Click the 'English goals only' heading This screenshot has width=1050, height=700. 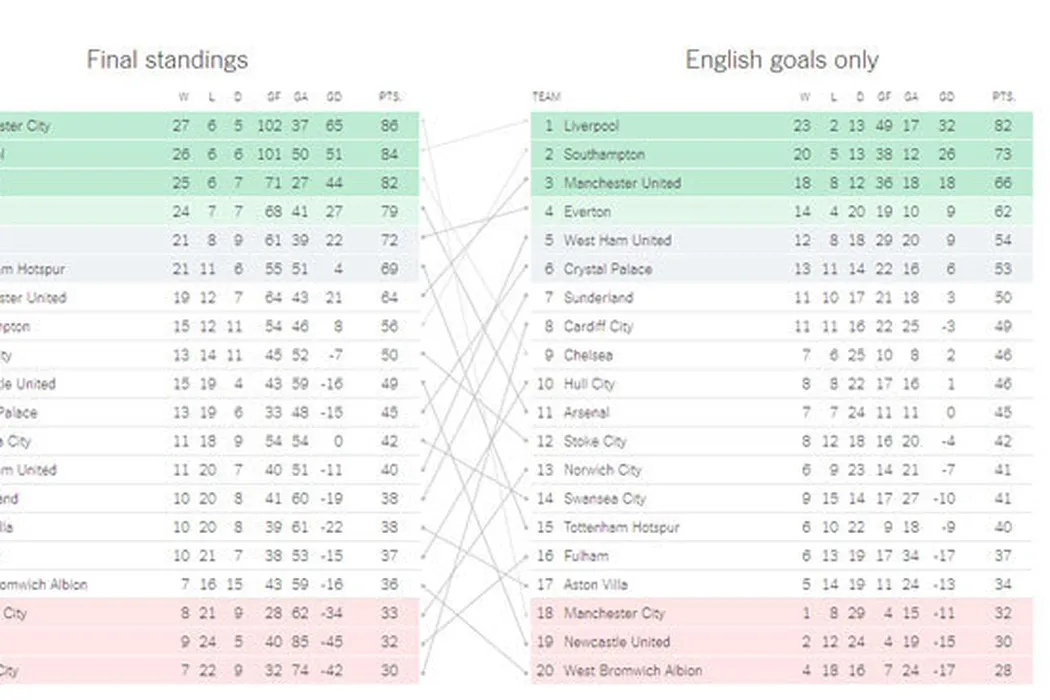point(782,60)
